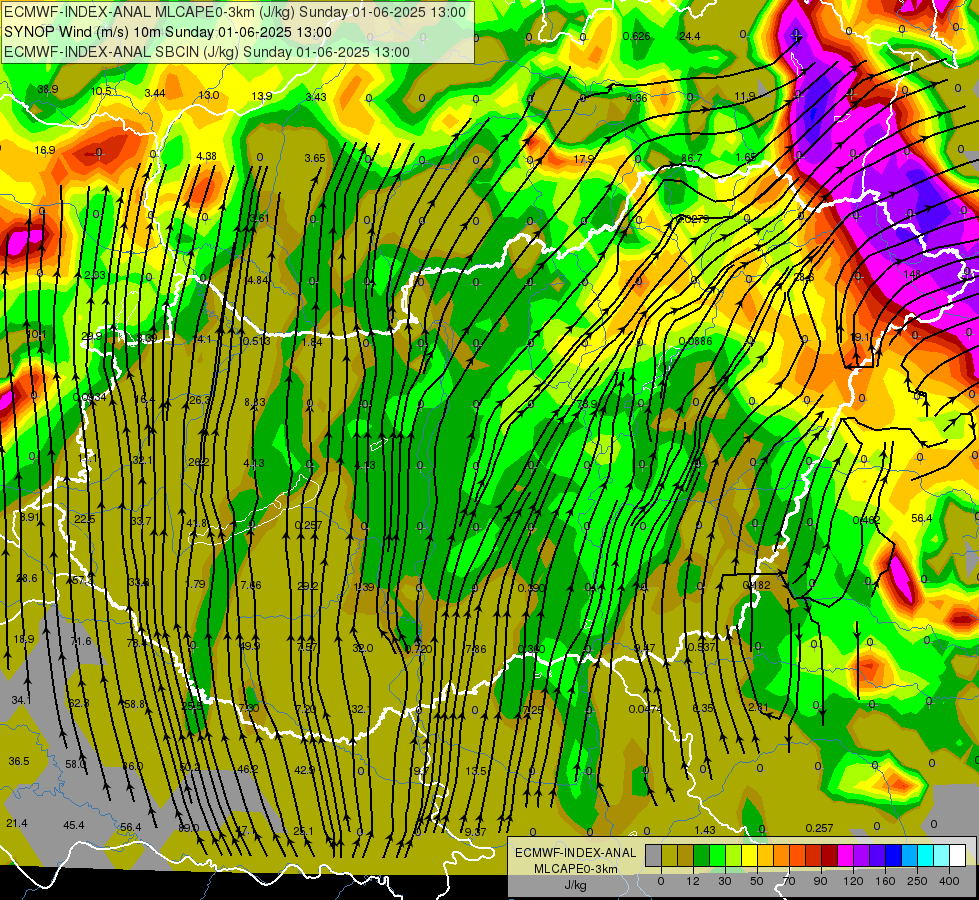The width and height of the screenshot is (979, 900).
Task: Click the MLCAPE0-3km title line in header
Action: tap(235, 12)
